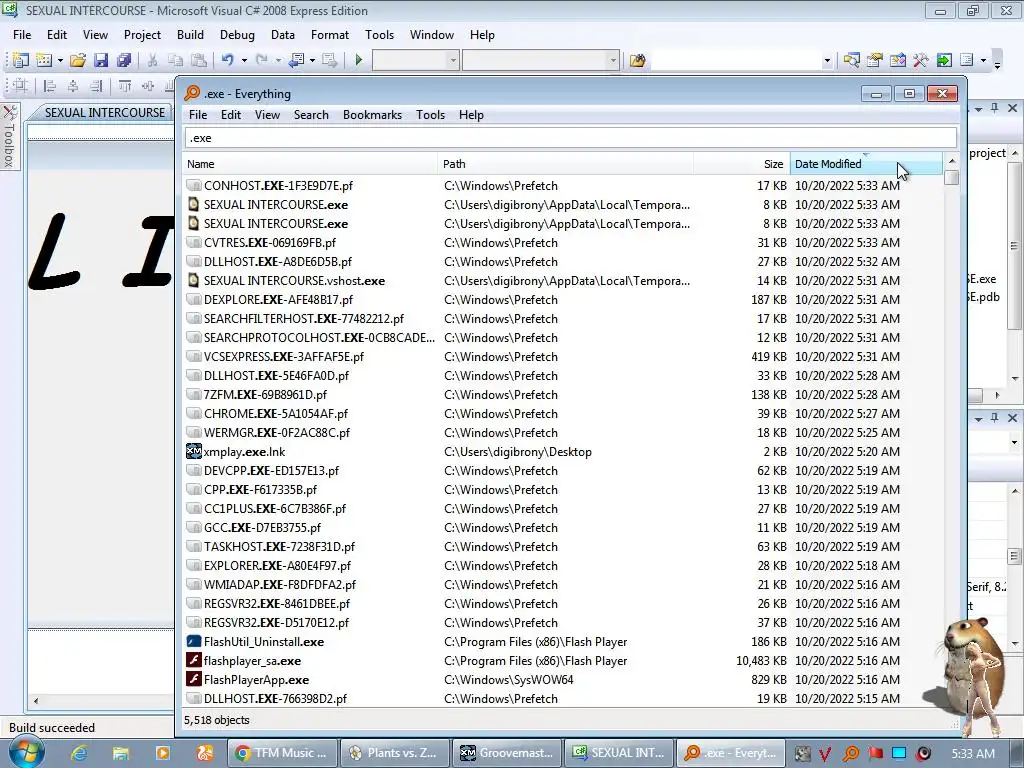Image resolution: width=1024 pixels, height=768 pixels.
Task: Open Solution Explorer toolbar icon
Action: click(851, 60)
